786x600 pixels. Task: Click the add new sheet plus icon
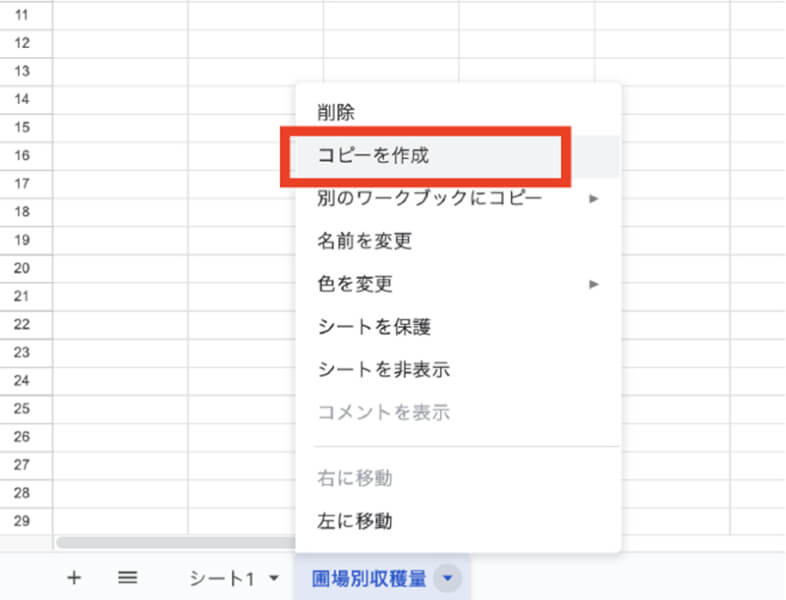tap(73, 578)
